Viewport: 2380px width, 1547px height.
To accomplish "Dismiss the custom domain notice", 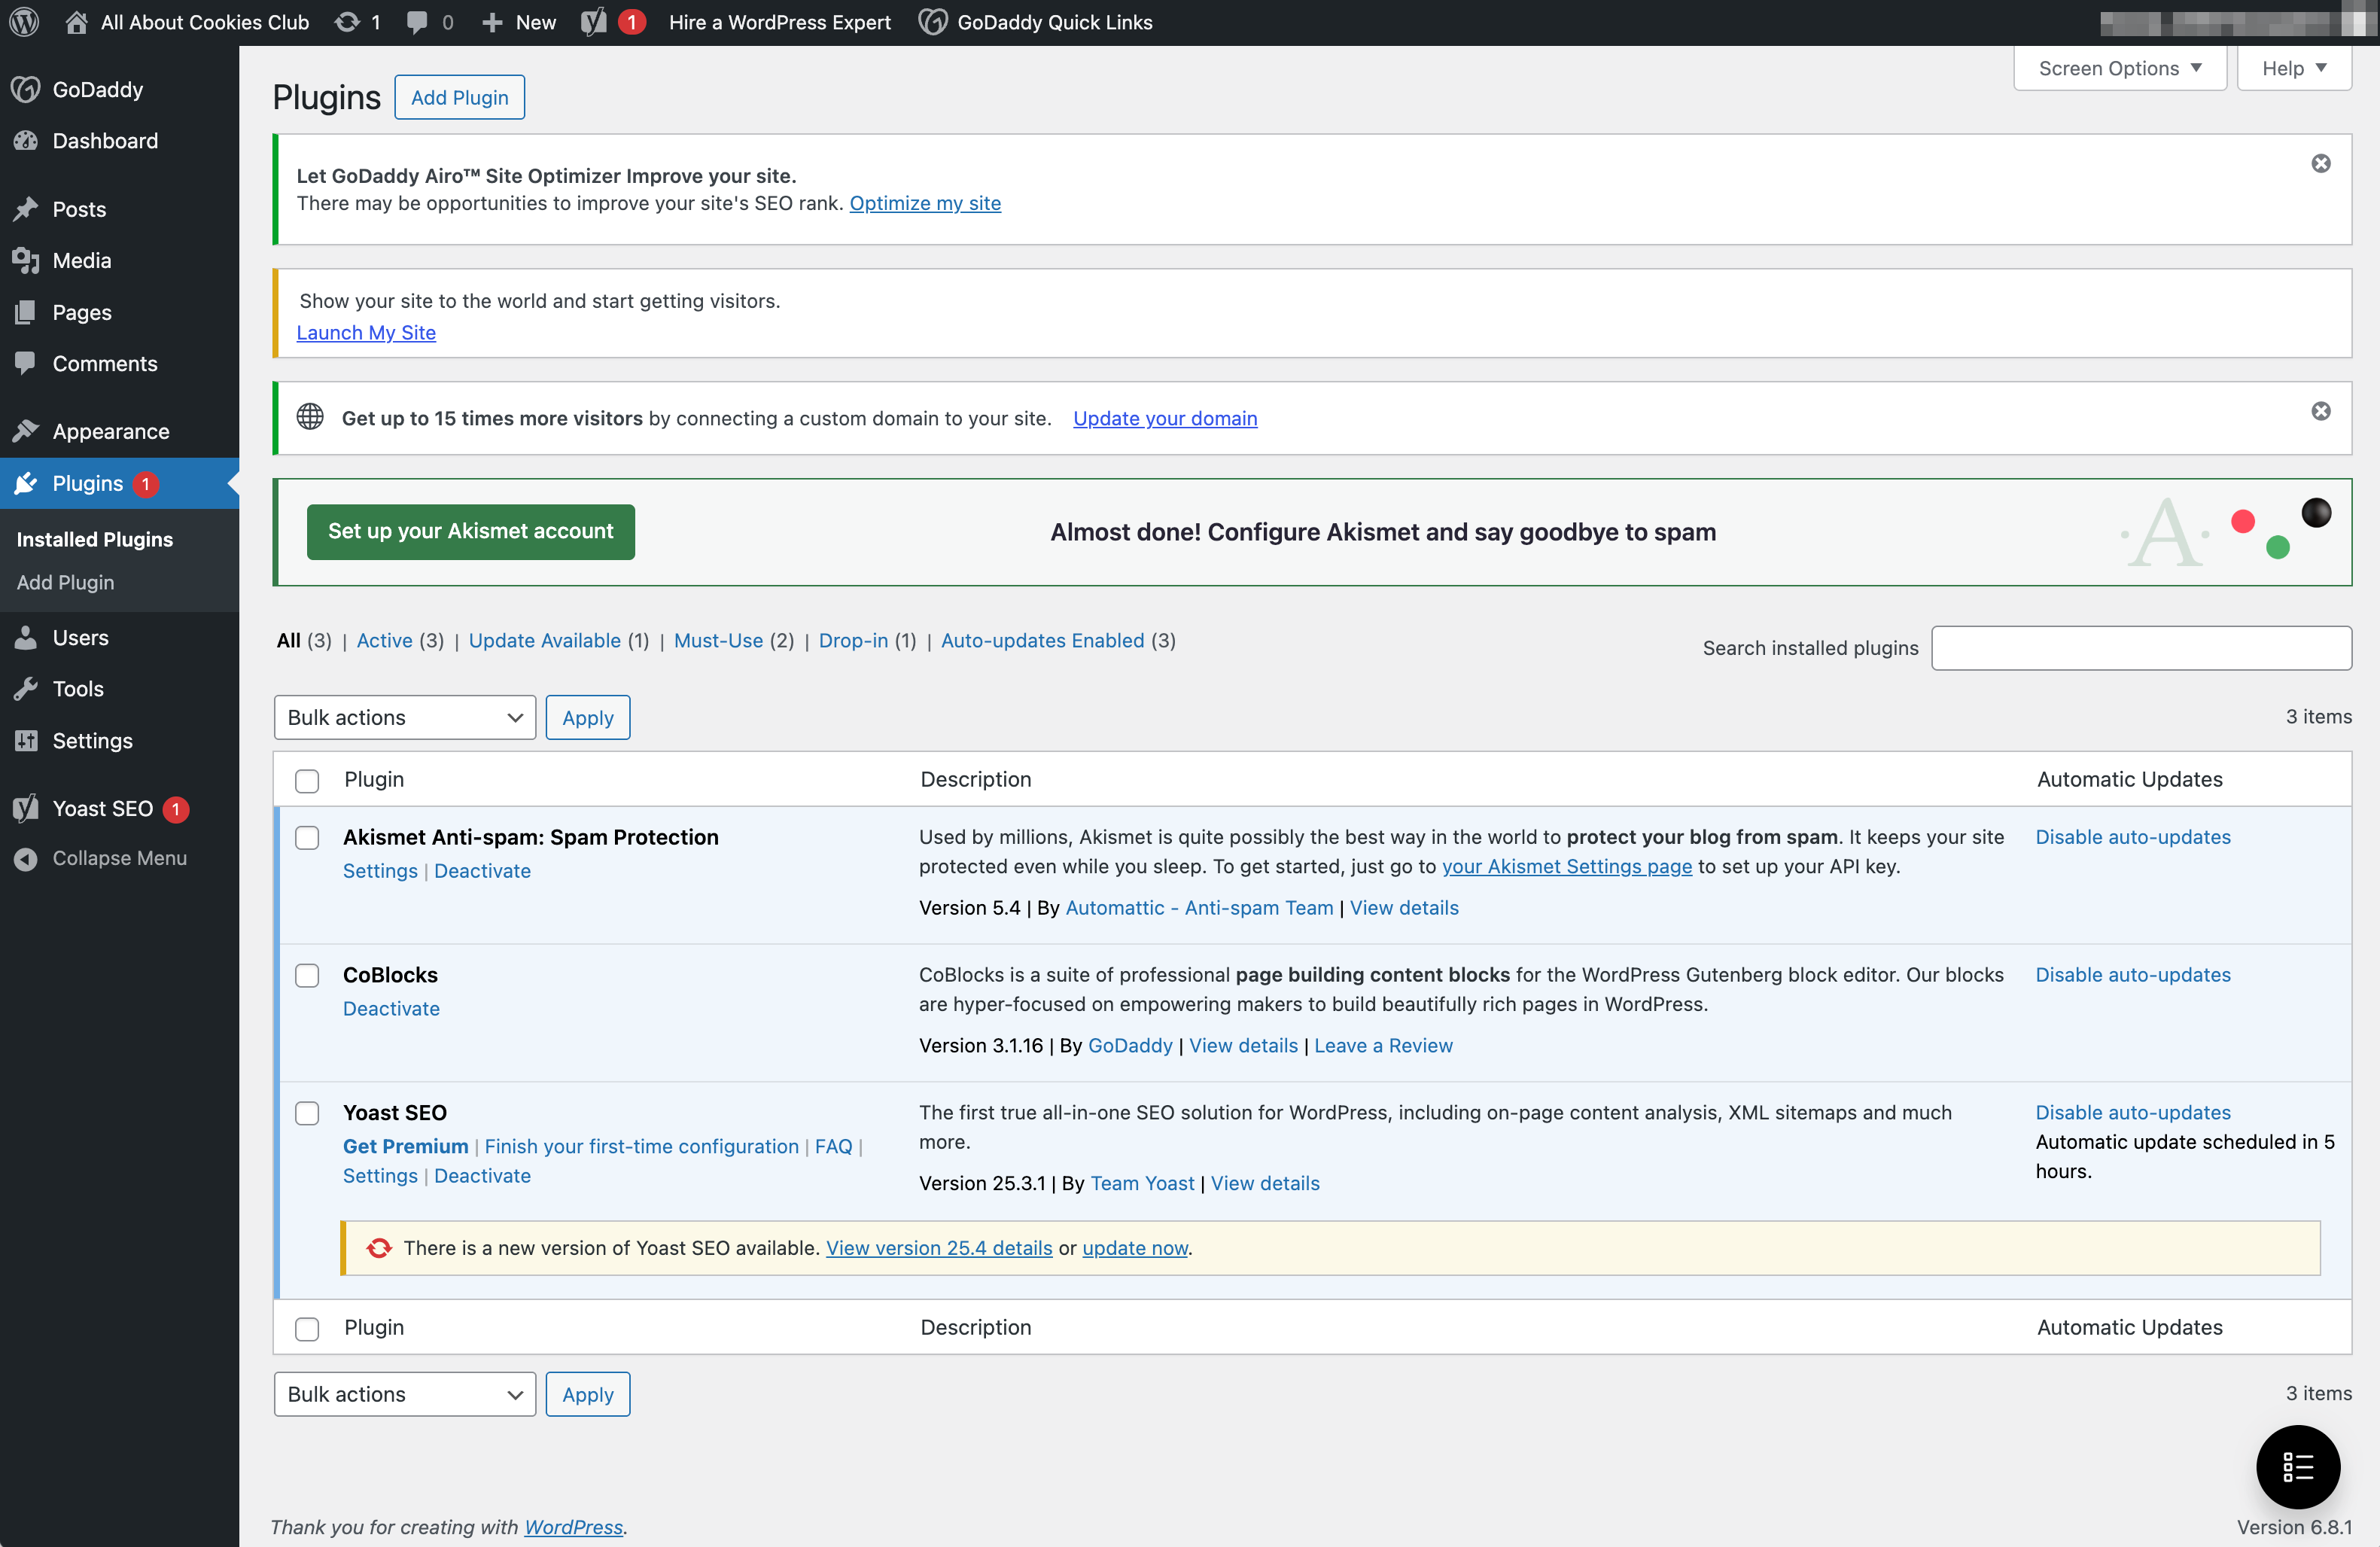I will click(2321, 411).
